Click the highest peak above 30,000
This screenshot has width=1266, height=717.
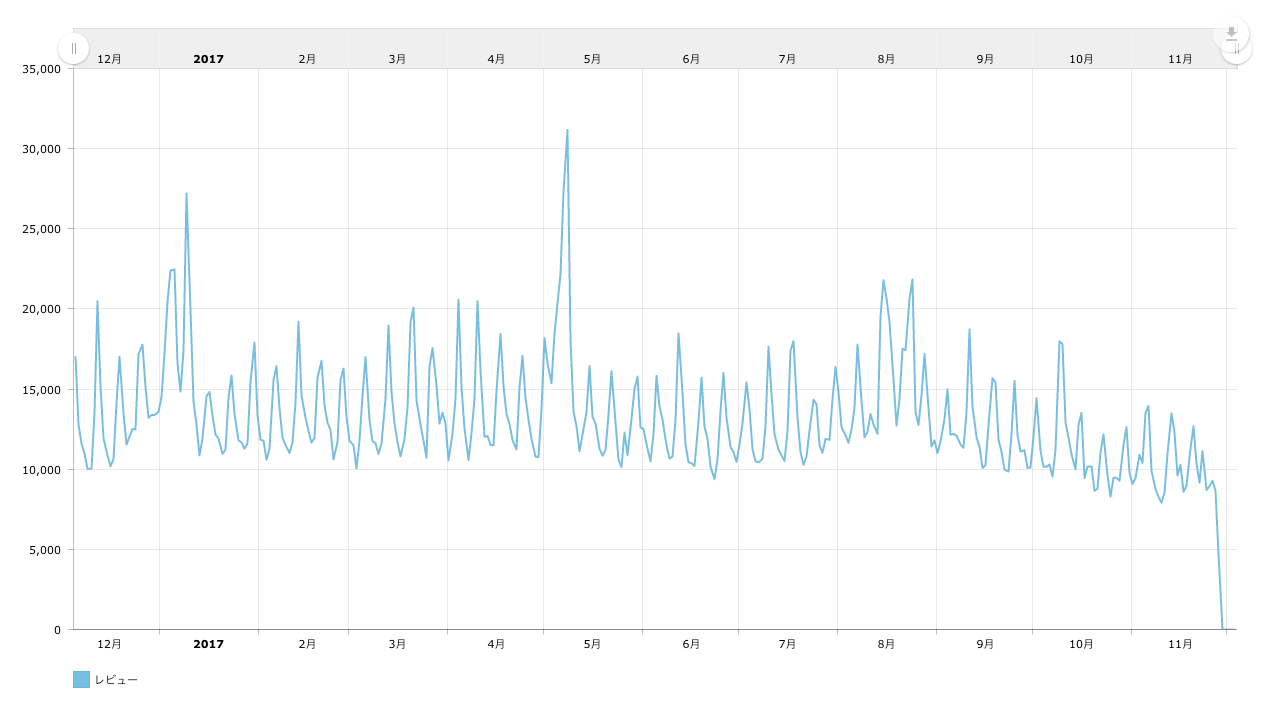click(567, 130)
